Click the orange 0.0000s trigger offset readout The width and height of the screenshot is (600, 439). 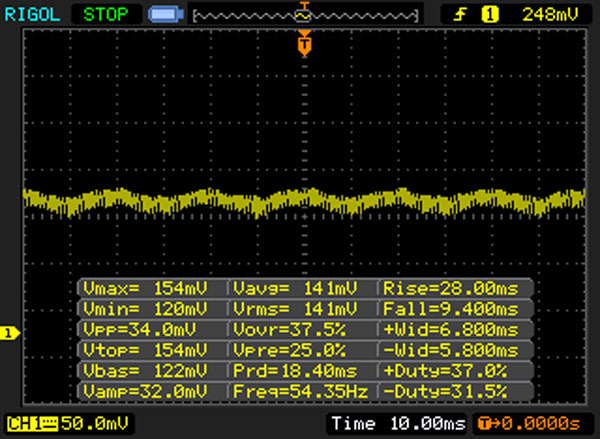point(530,424)
